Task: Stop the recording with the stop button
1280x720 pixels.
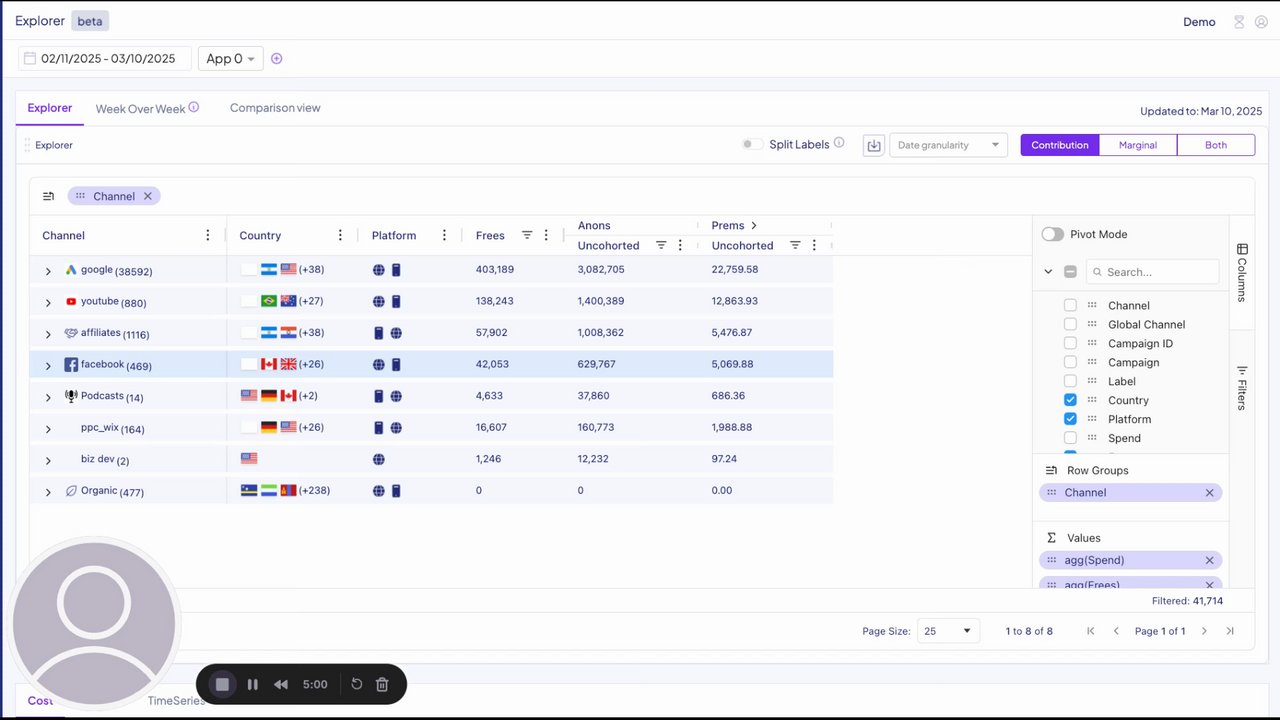Action: point(223,684)
